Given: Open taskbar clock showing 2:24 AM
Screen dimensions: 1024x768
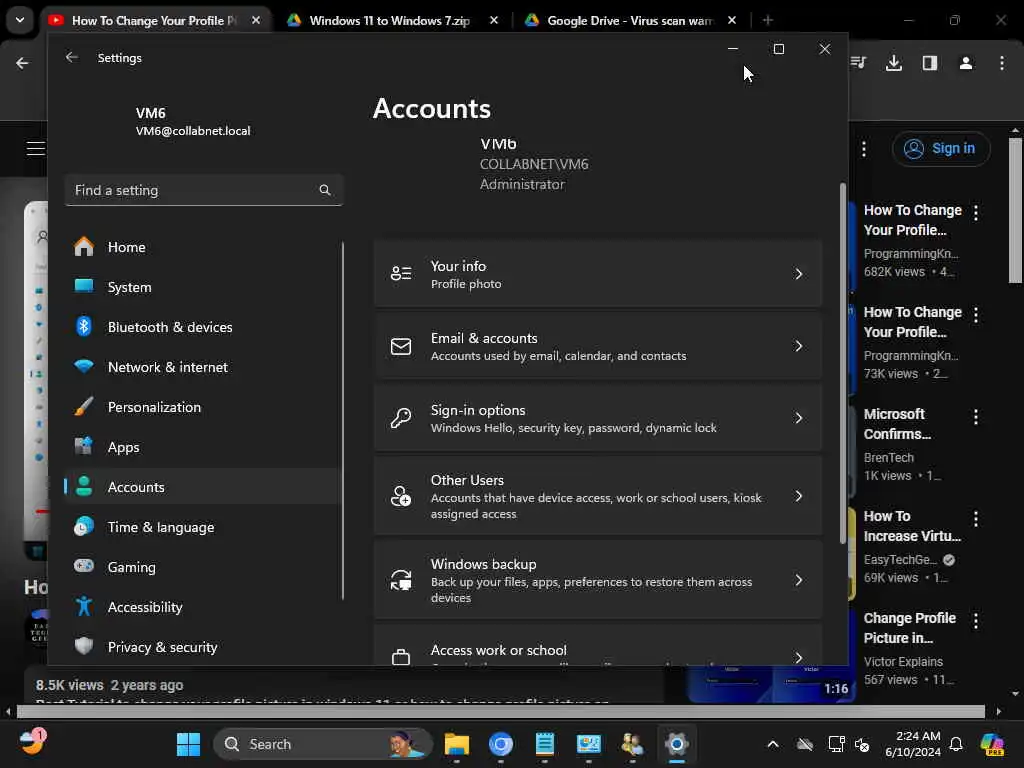Looking at the screenshot, I should (x=912, y=744).
